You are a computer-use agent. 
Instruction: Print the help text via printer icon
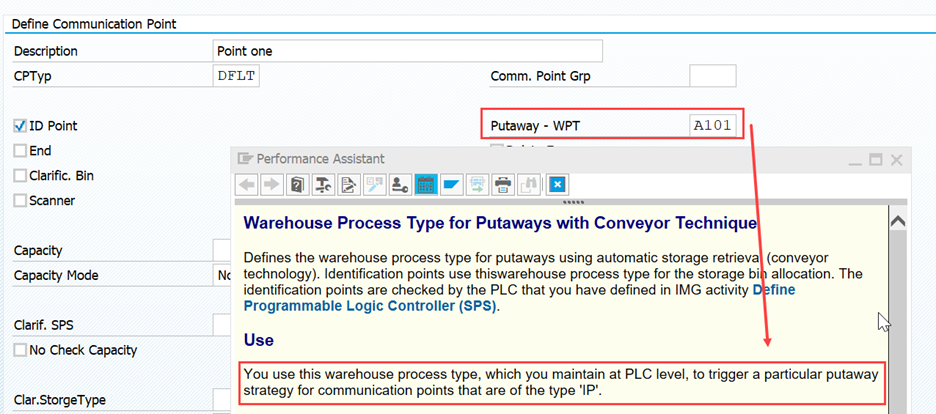(x=503, y=185)
